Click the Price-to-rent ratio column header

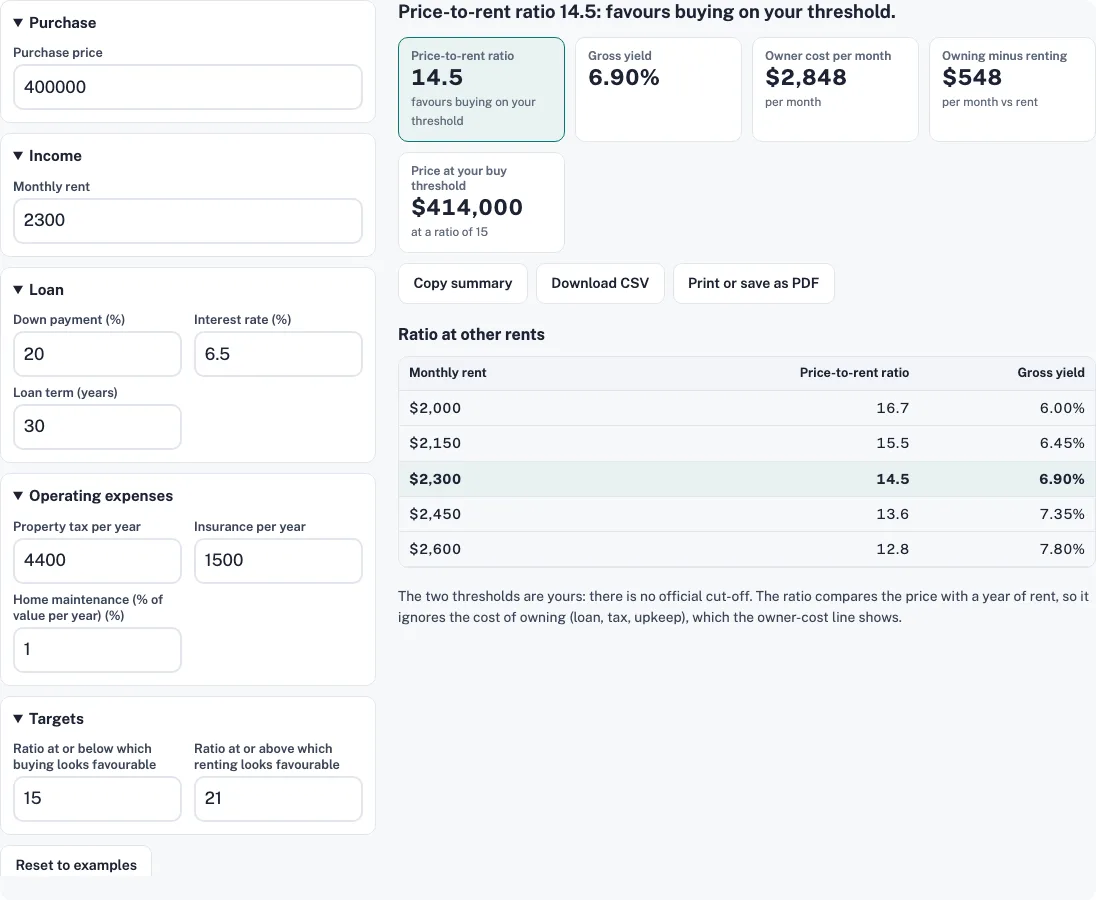[x=854, y=372]
